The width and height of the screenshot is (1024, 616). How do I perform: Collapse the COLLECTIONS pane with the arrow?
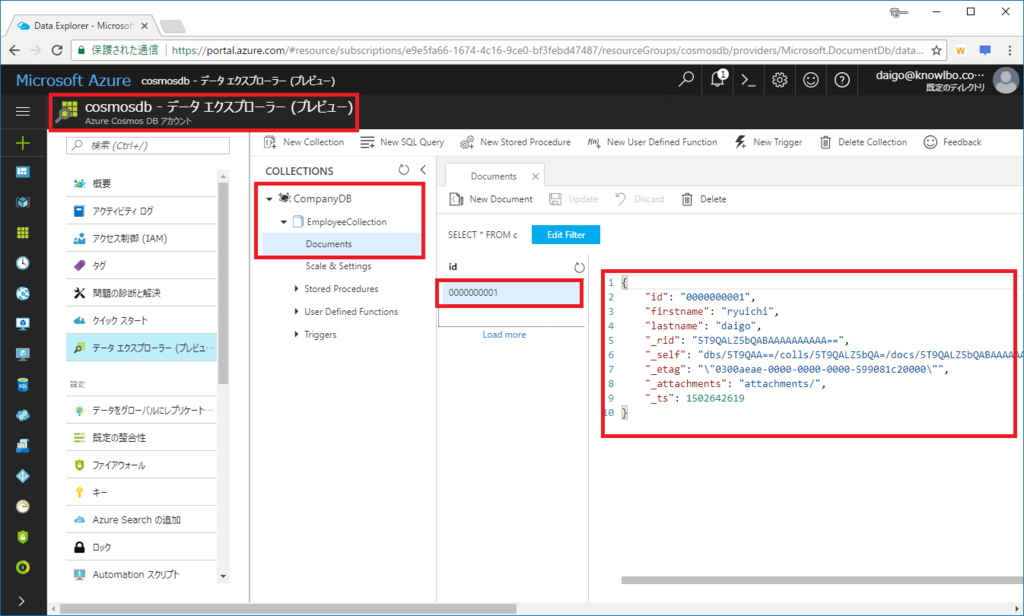423,170
